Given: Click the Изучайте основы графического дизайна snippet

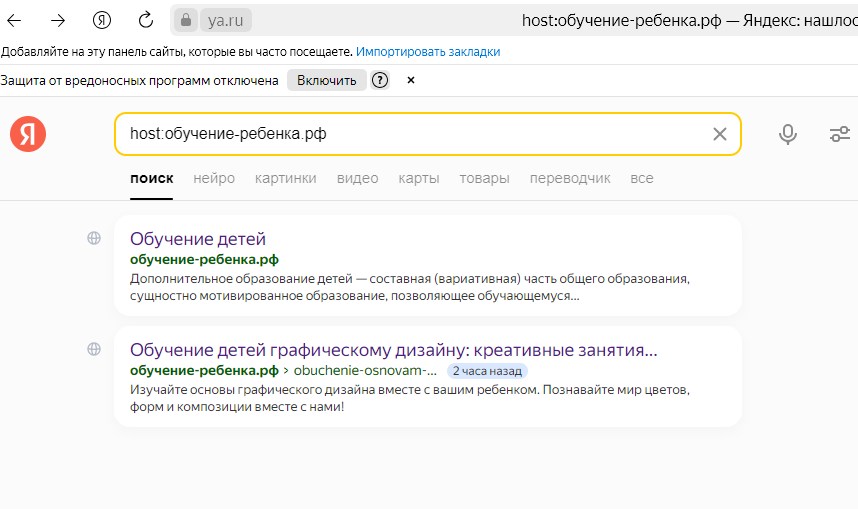Looking at the screenshot, I should [x=410, y=398].
